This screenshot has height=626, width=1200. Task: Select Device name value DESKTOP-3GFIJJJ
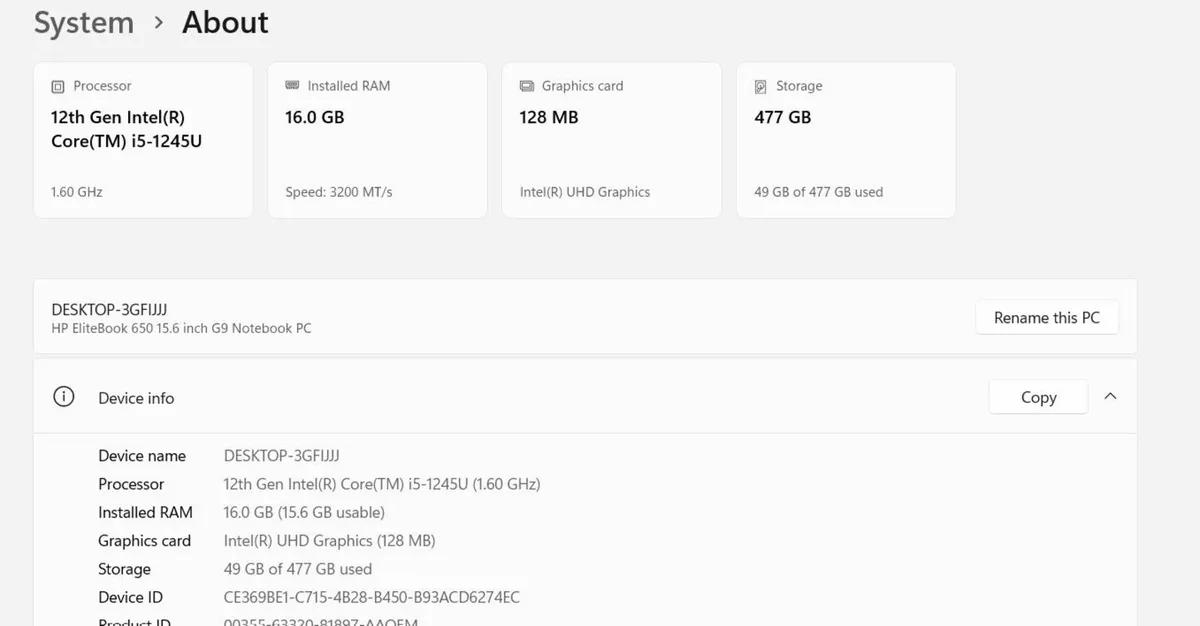(282, 456)
